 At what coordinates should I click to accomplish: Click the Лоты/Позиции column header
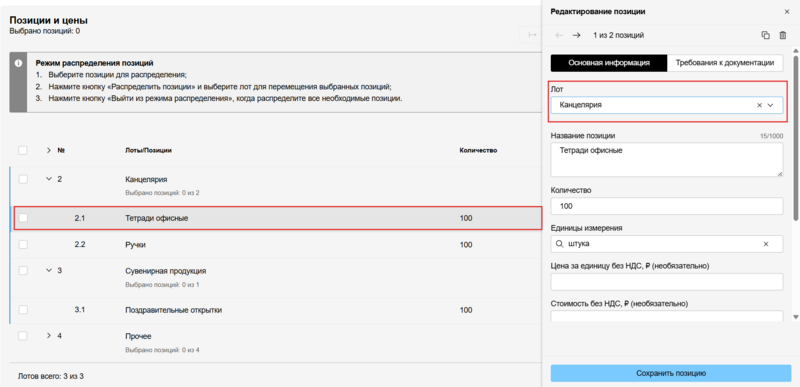pyautogui.click(x=148, y=150)
